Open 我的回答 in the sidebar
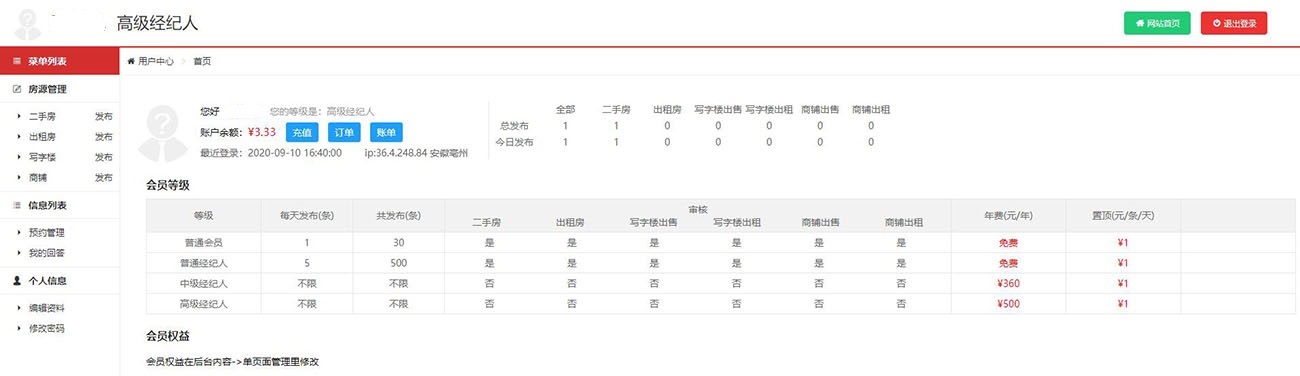This screenshot has height=376, width=1300. coord(46,253)
